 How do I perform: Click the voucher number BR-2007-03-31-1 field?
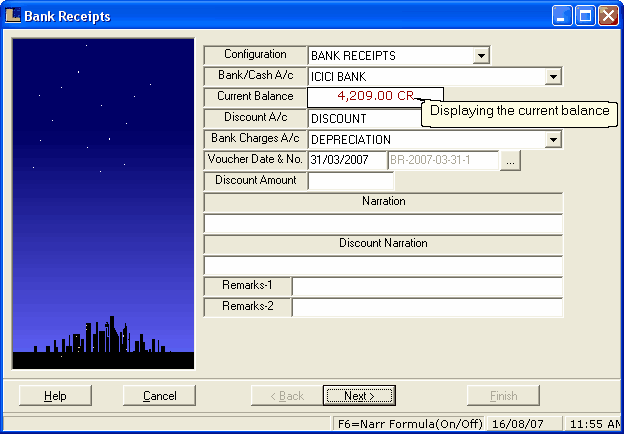443,160
